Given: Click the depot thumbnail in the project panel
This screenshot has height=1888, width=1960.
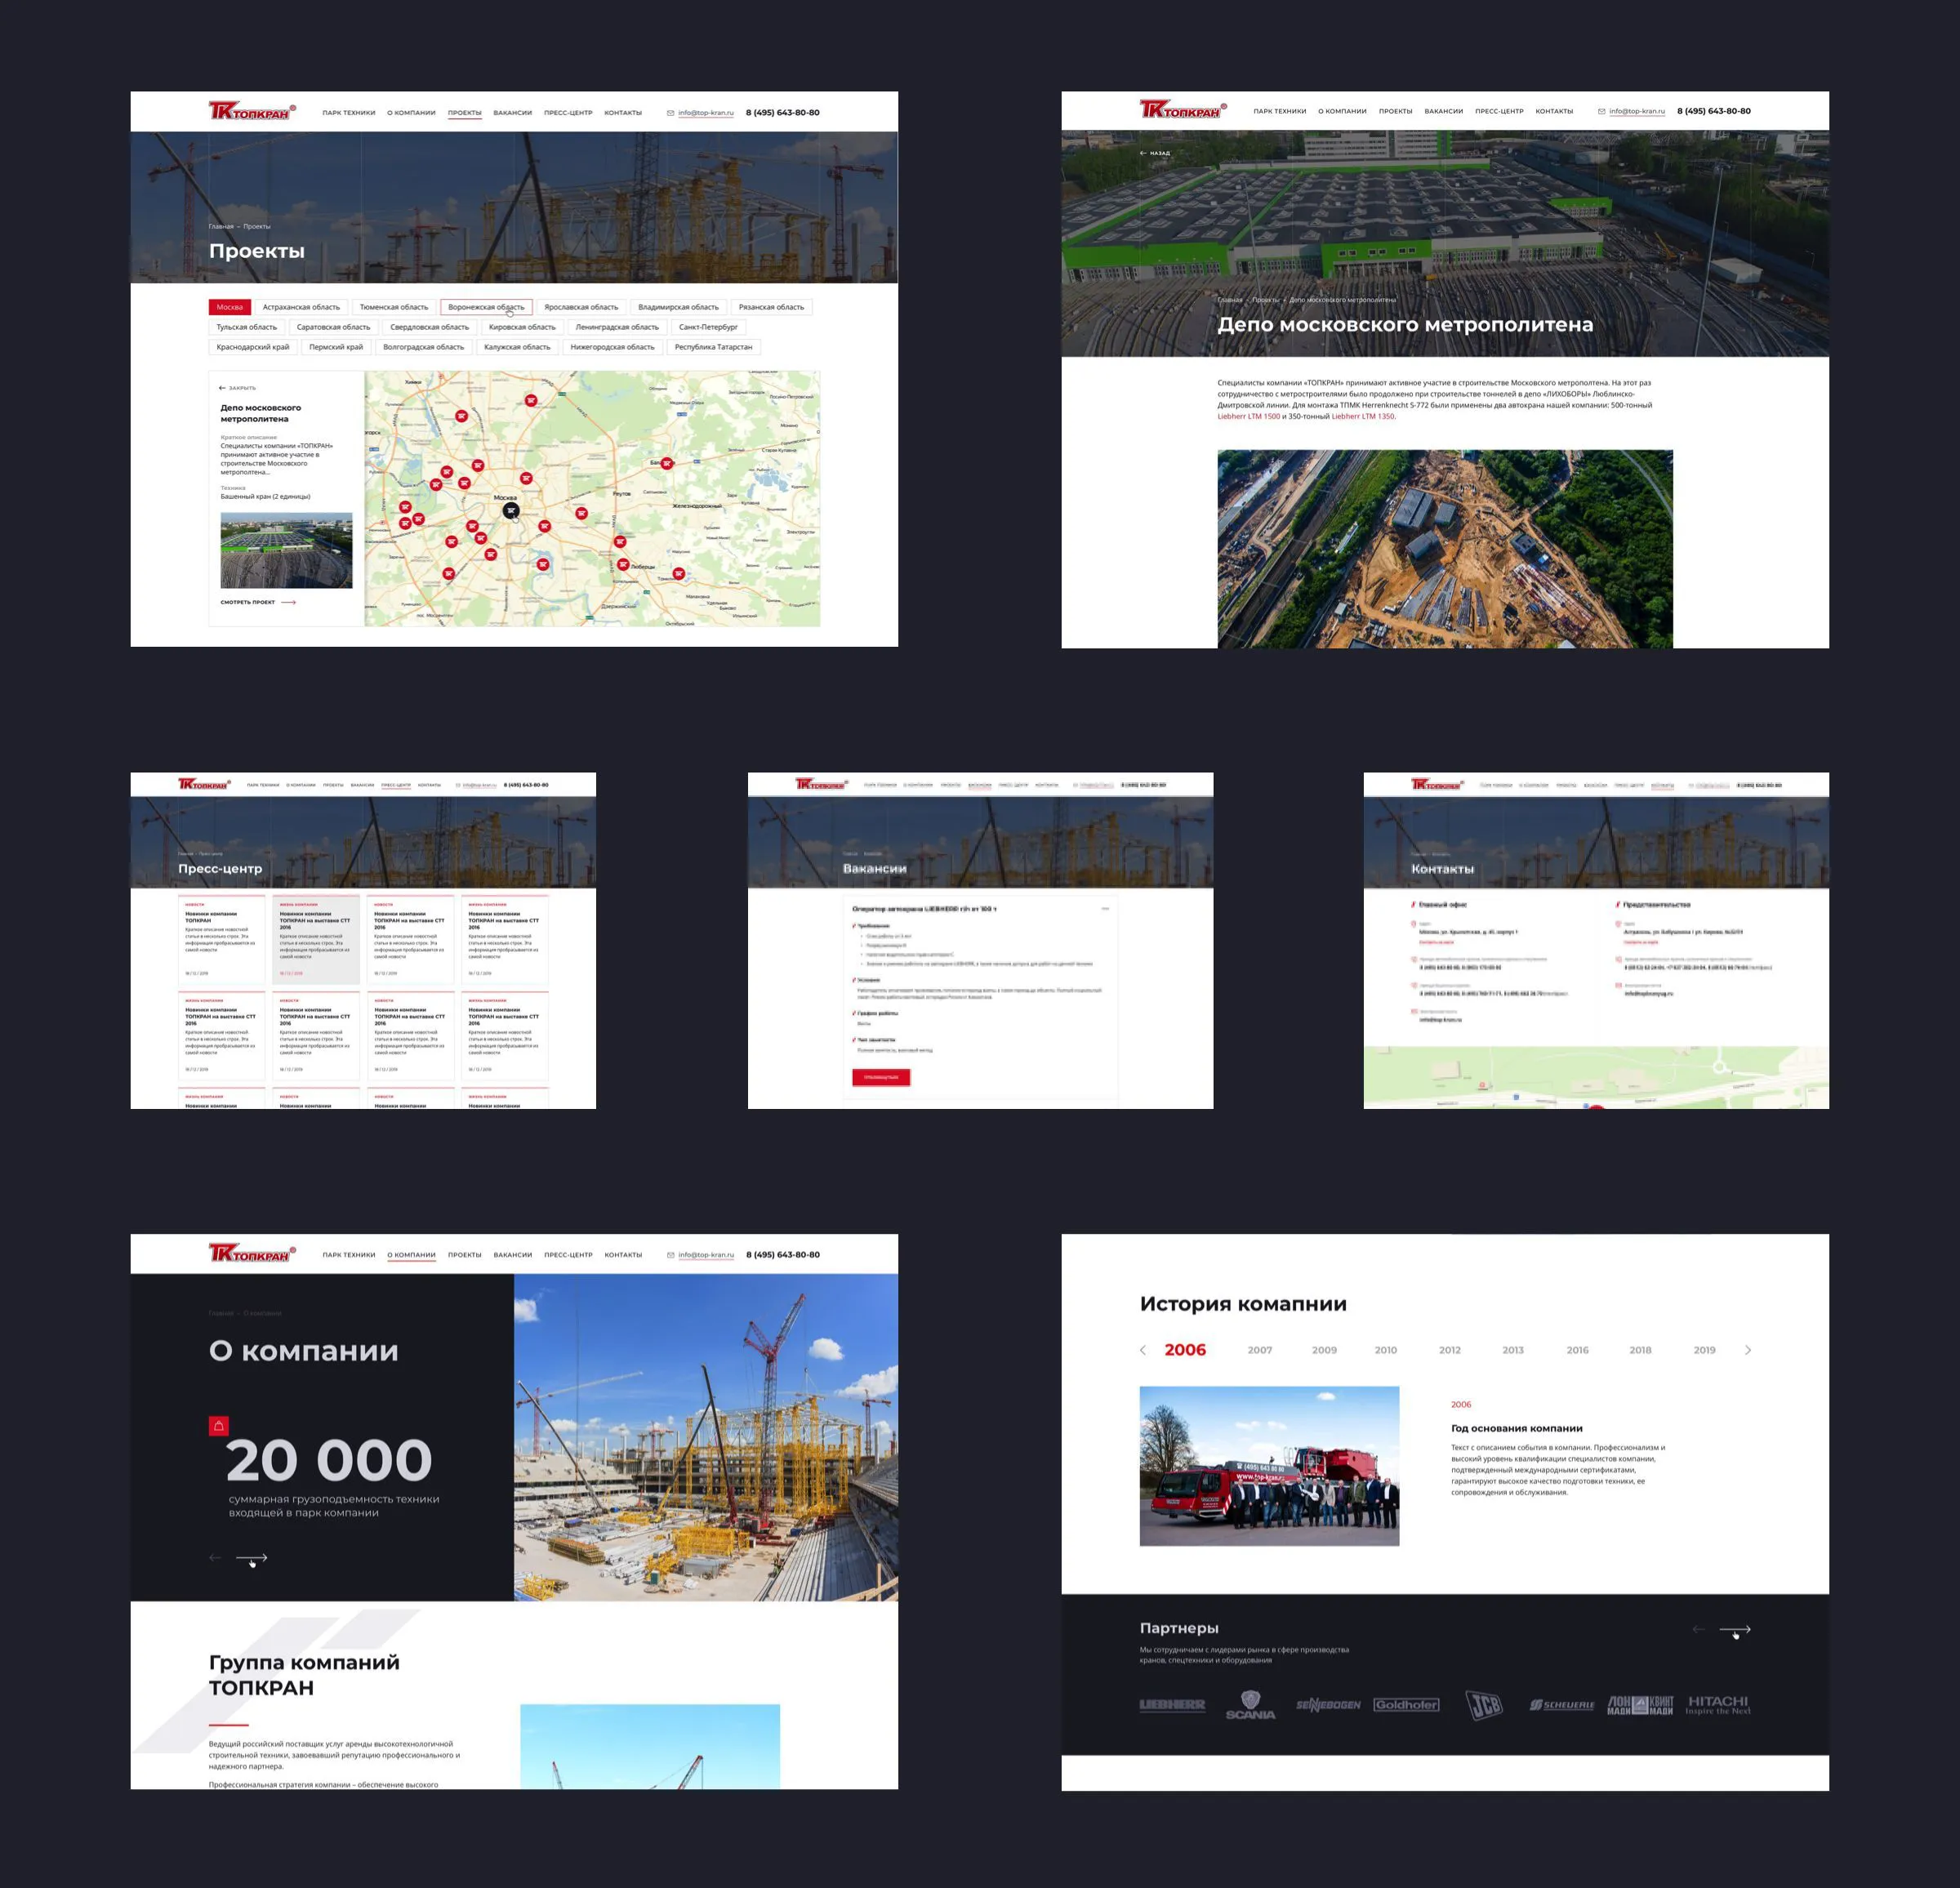Looking at the screenshot, I should click(x=286, y=550).
